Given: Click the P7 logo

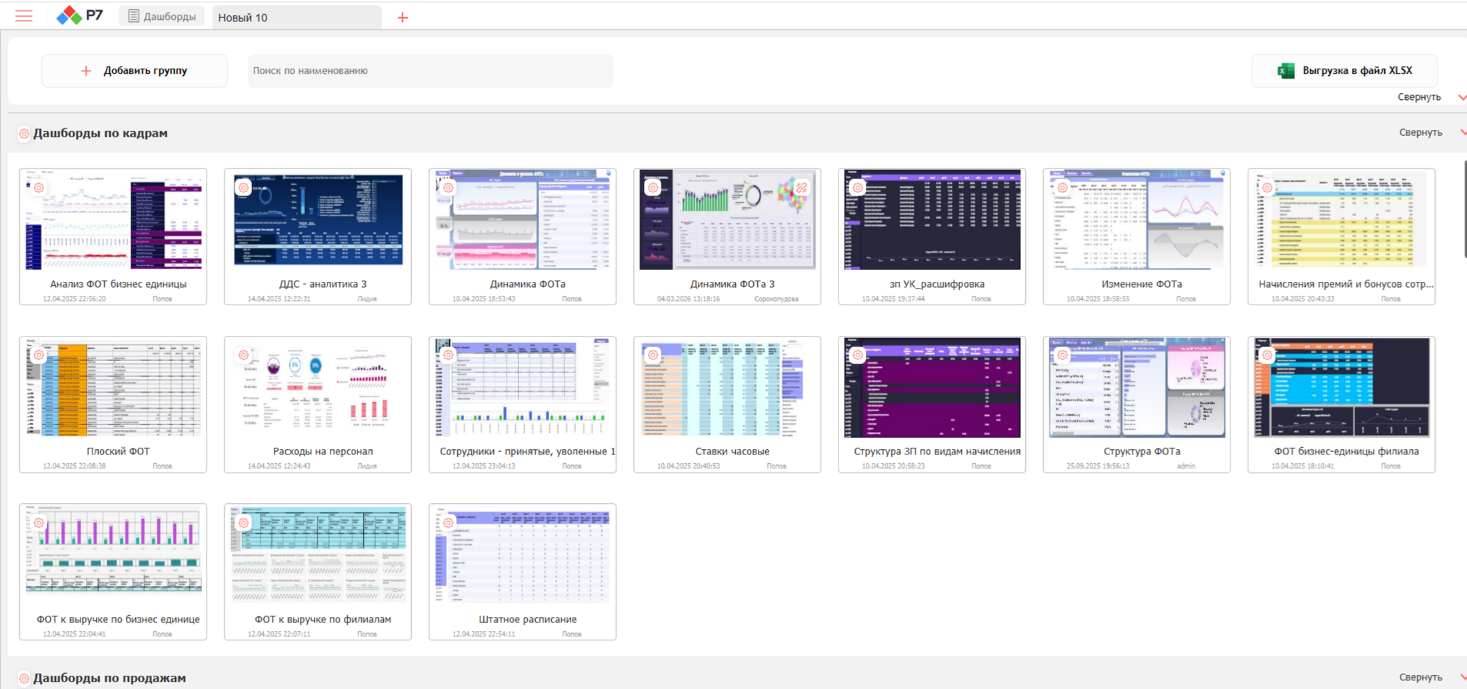Looking at the screenshot, I should pyautogui.click(x=80, y=16).
